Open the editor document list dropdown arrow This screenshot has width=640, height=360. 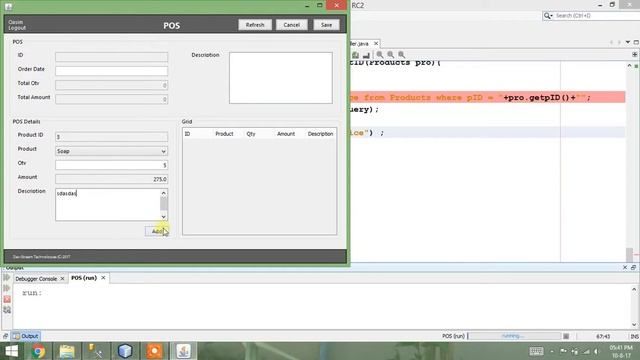pyautogui.click(x=628, y=42)
